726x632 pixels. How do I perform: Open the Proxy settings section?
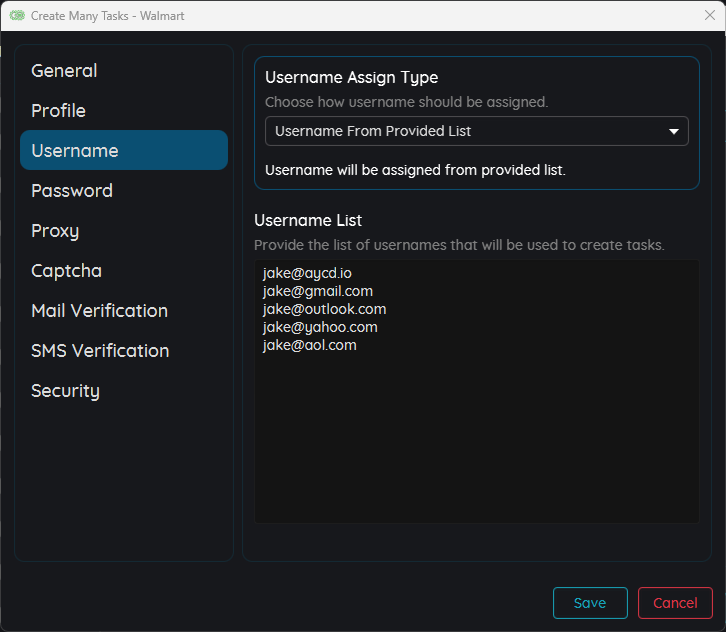coord(55,231)
